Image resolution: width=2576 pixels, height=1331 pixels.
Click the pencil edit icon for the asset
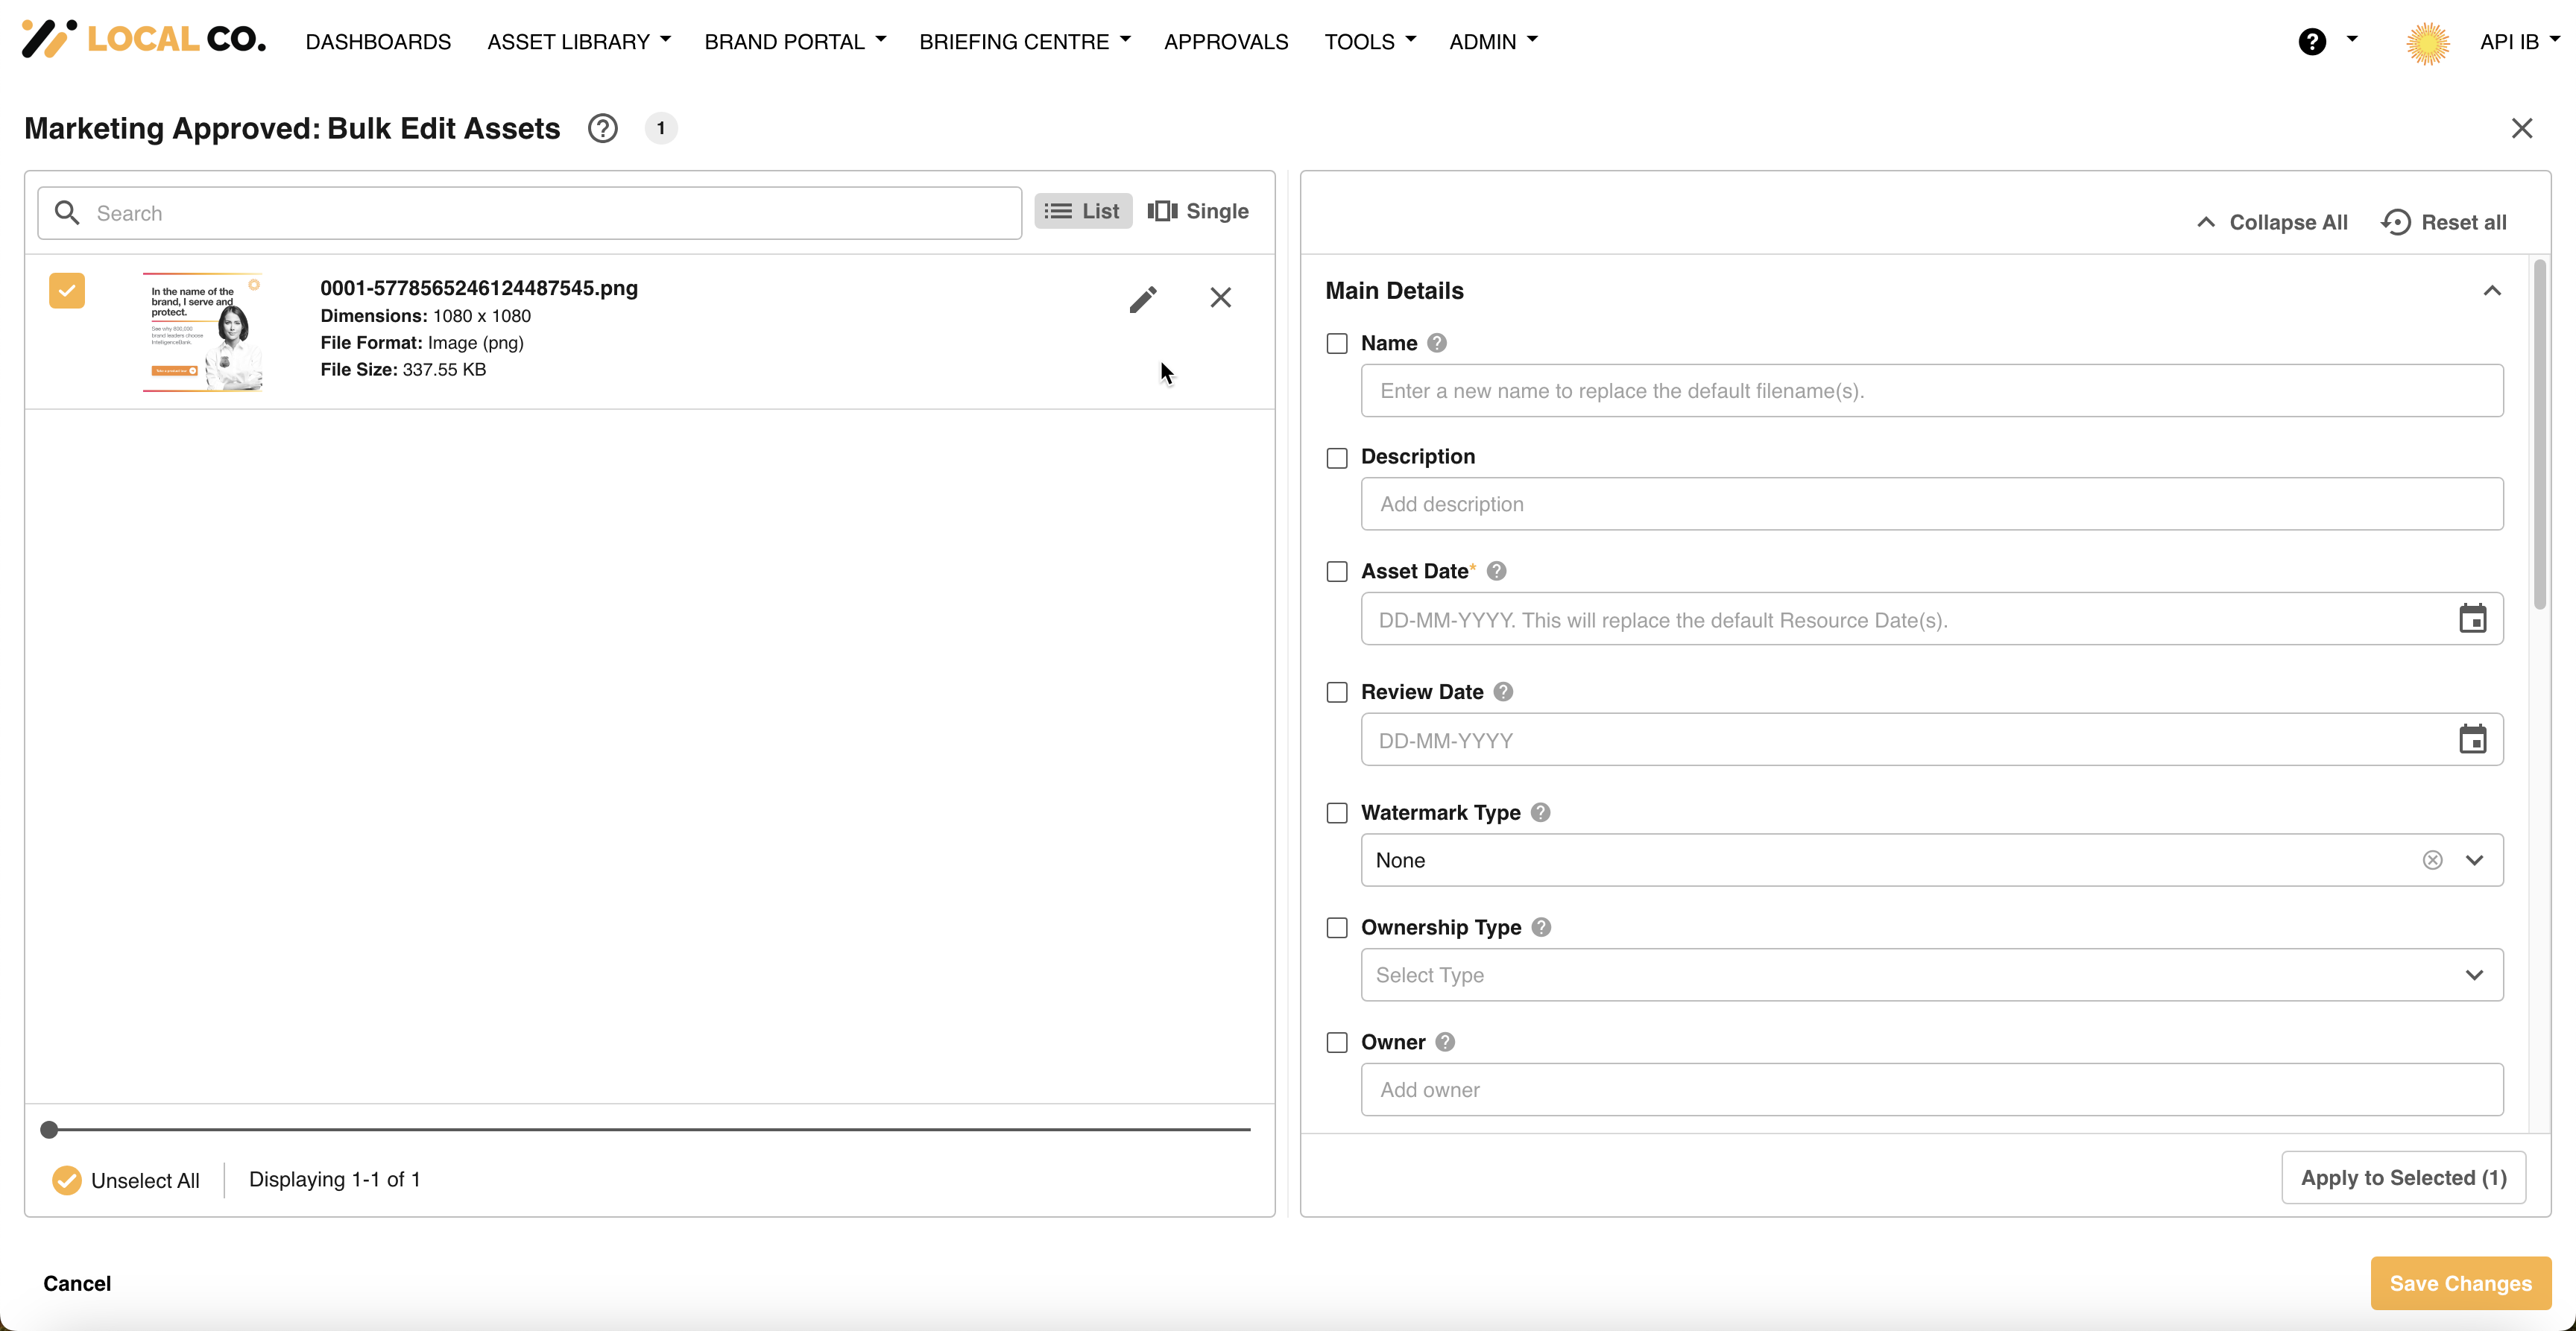[1143, 299]
